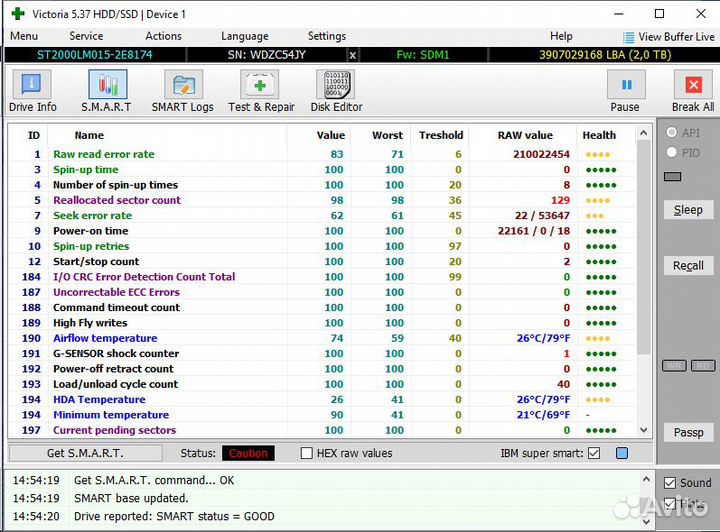Click the Get S.M.A.R.T. button
The image size is (720, 532).
84,453
